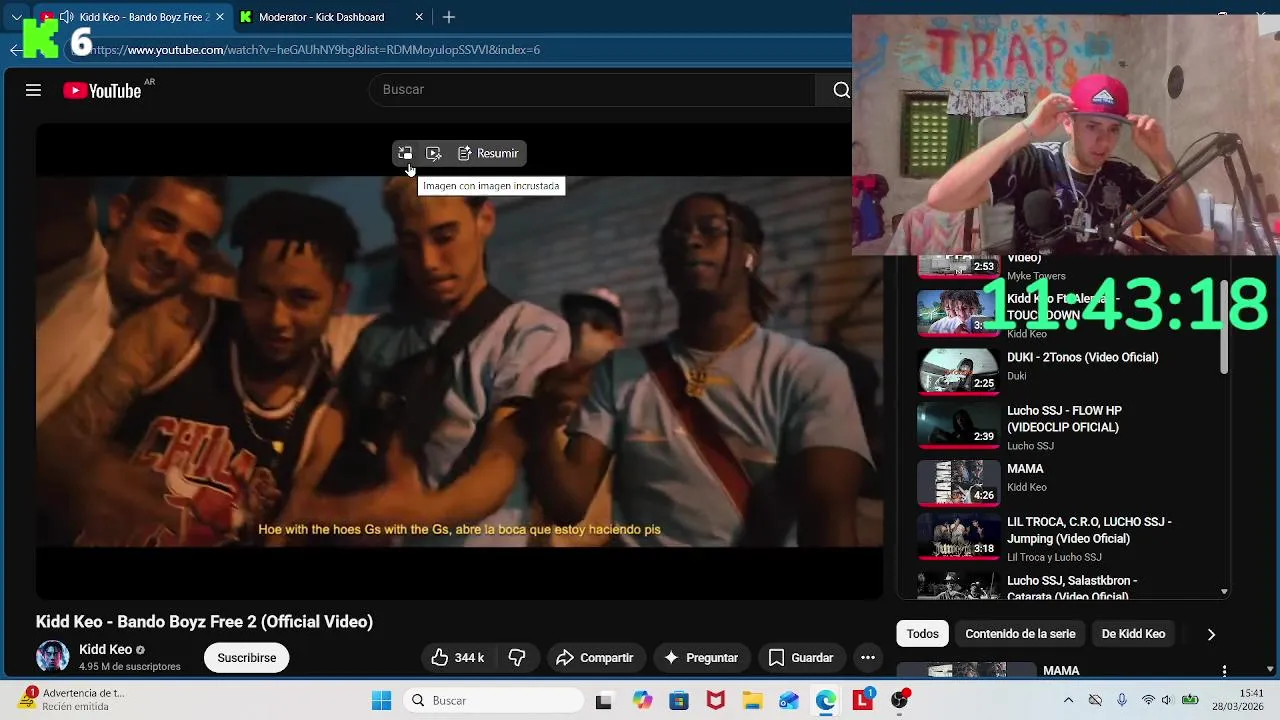Open the red L app on the taskbar

862,701
